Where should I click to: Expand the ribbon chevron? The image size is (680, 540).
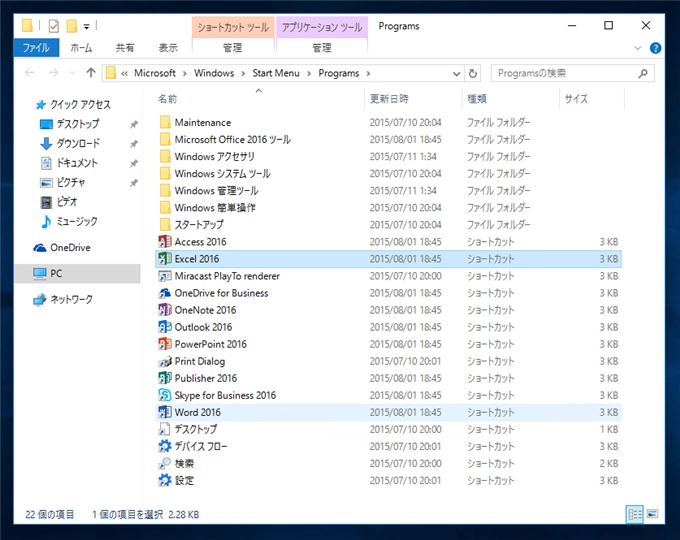pyautogui.click(x=638, y=48)
